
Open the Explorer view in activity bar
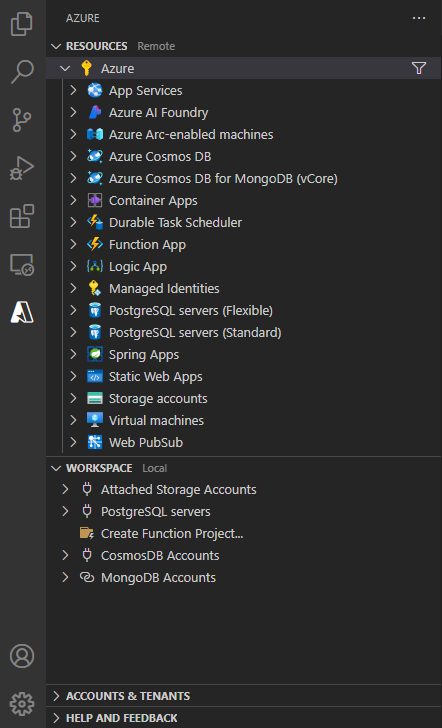click(22, 23)
